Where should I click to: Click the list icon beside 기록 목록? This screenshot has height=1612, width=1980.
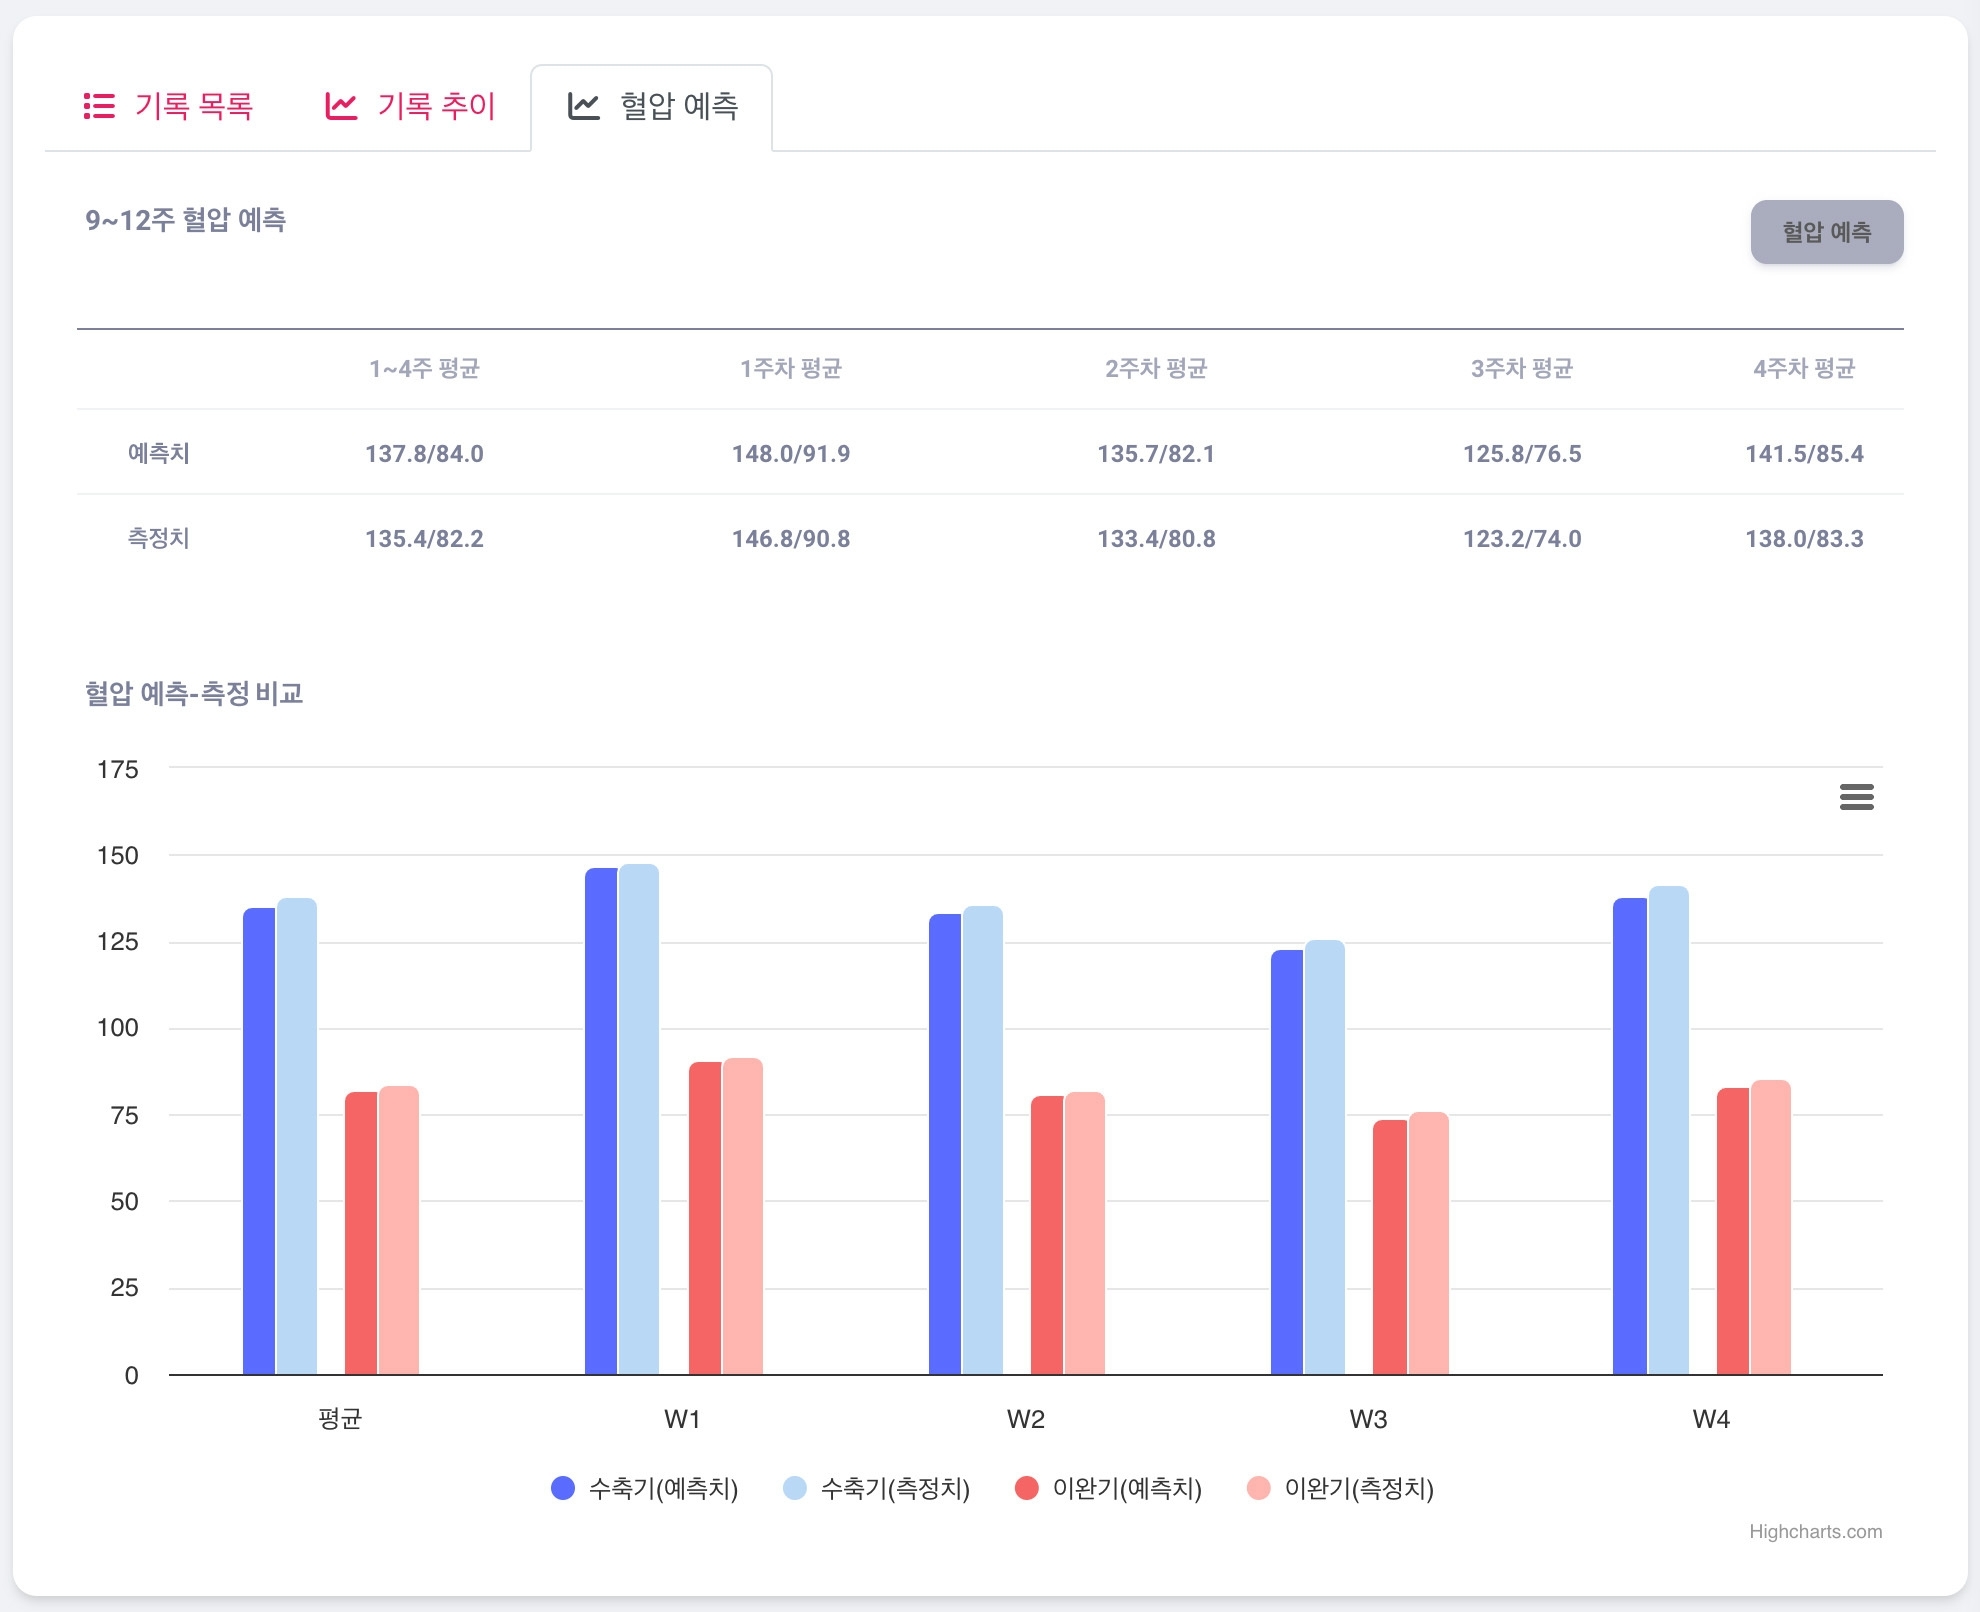pos(99,106)
